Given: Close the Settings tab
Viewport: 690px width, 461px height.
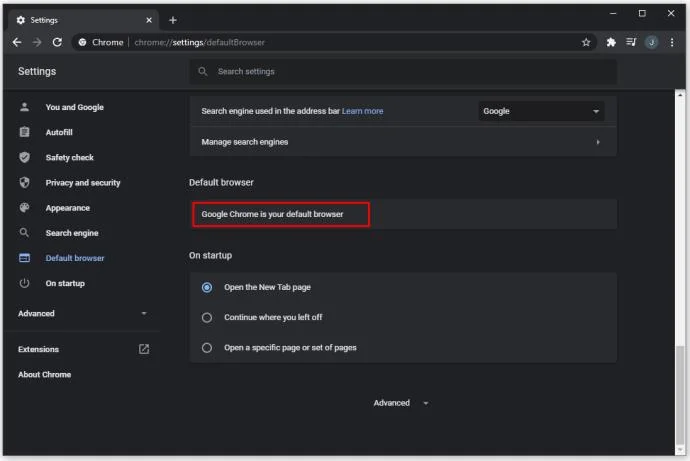Looking at the screenshot, I should [149, 20].
